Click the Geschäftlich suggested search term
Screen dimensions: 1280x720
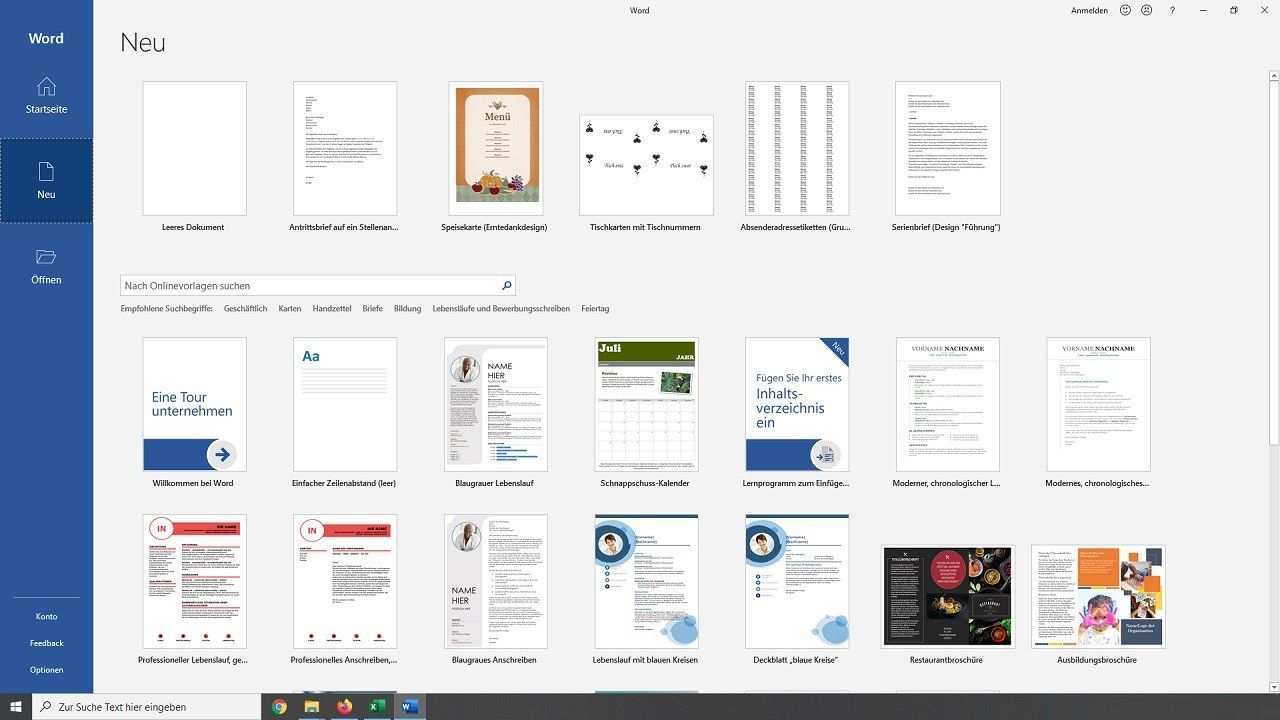245,309
